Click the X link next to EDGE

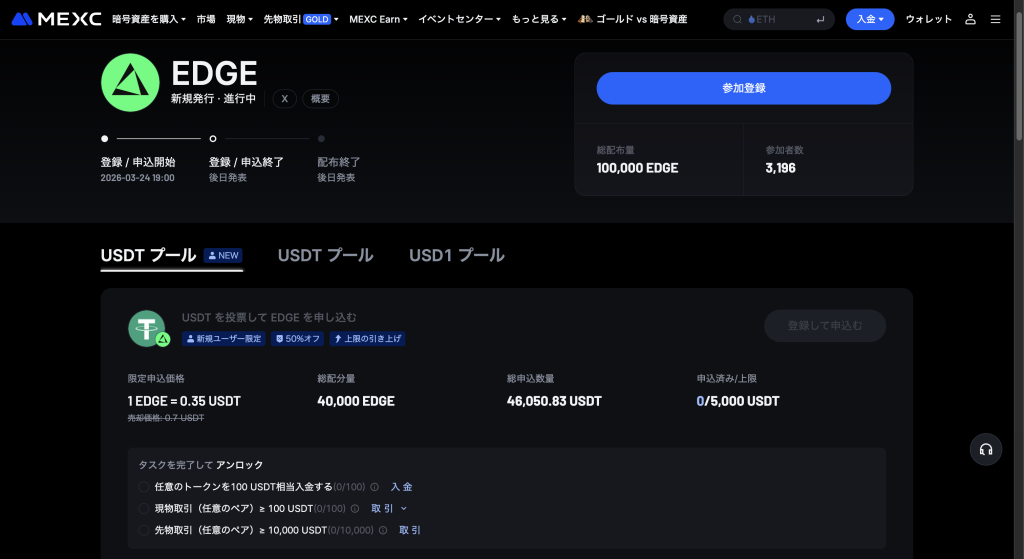pyautogui.click(x=284, y=99)
